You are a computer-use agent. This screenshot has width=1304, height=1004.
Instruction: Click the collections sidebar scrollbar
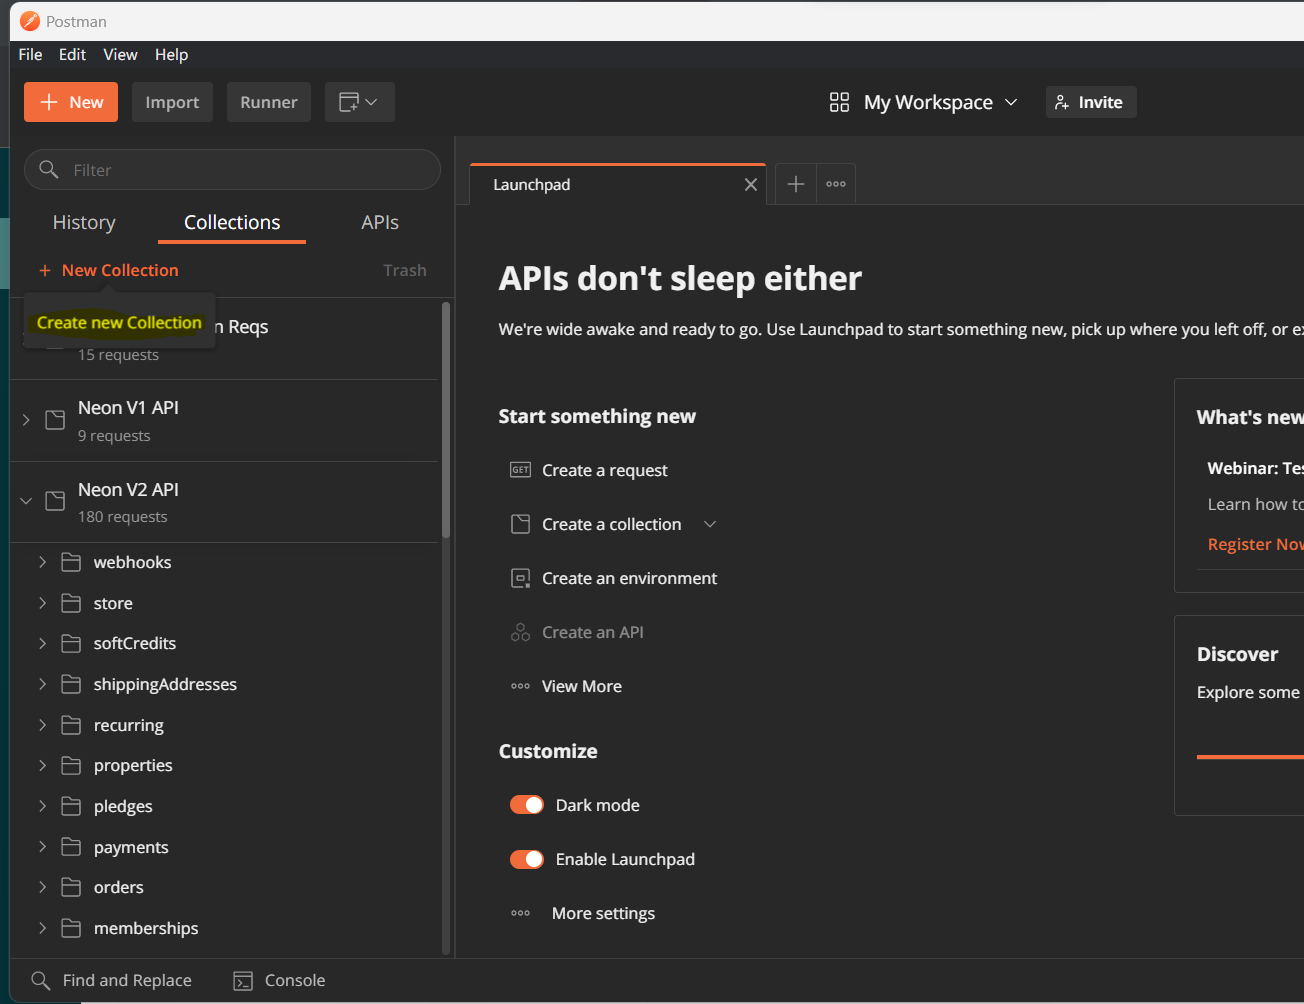(446, 420)
